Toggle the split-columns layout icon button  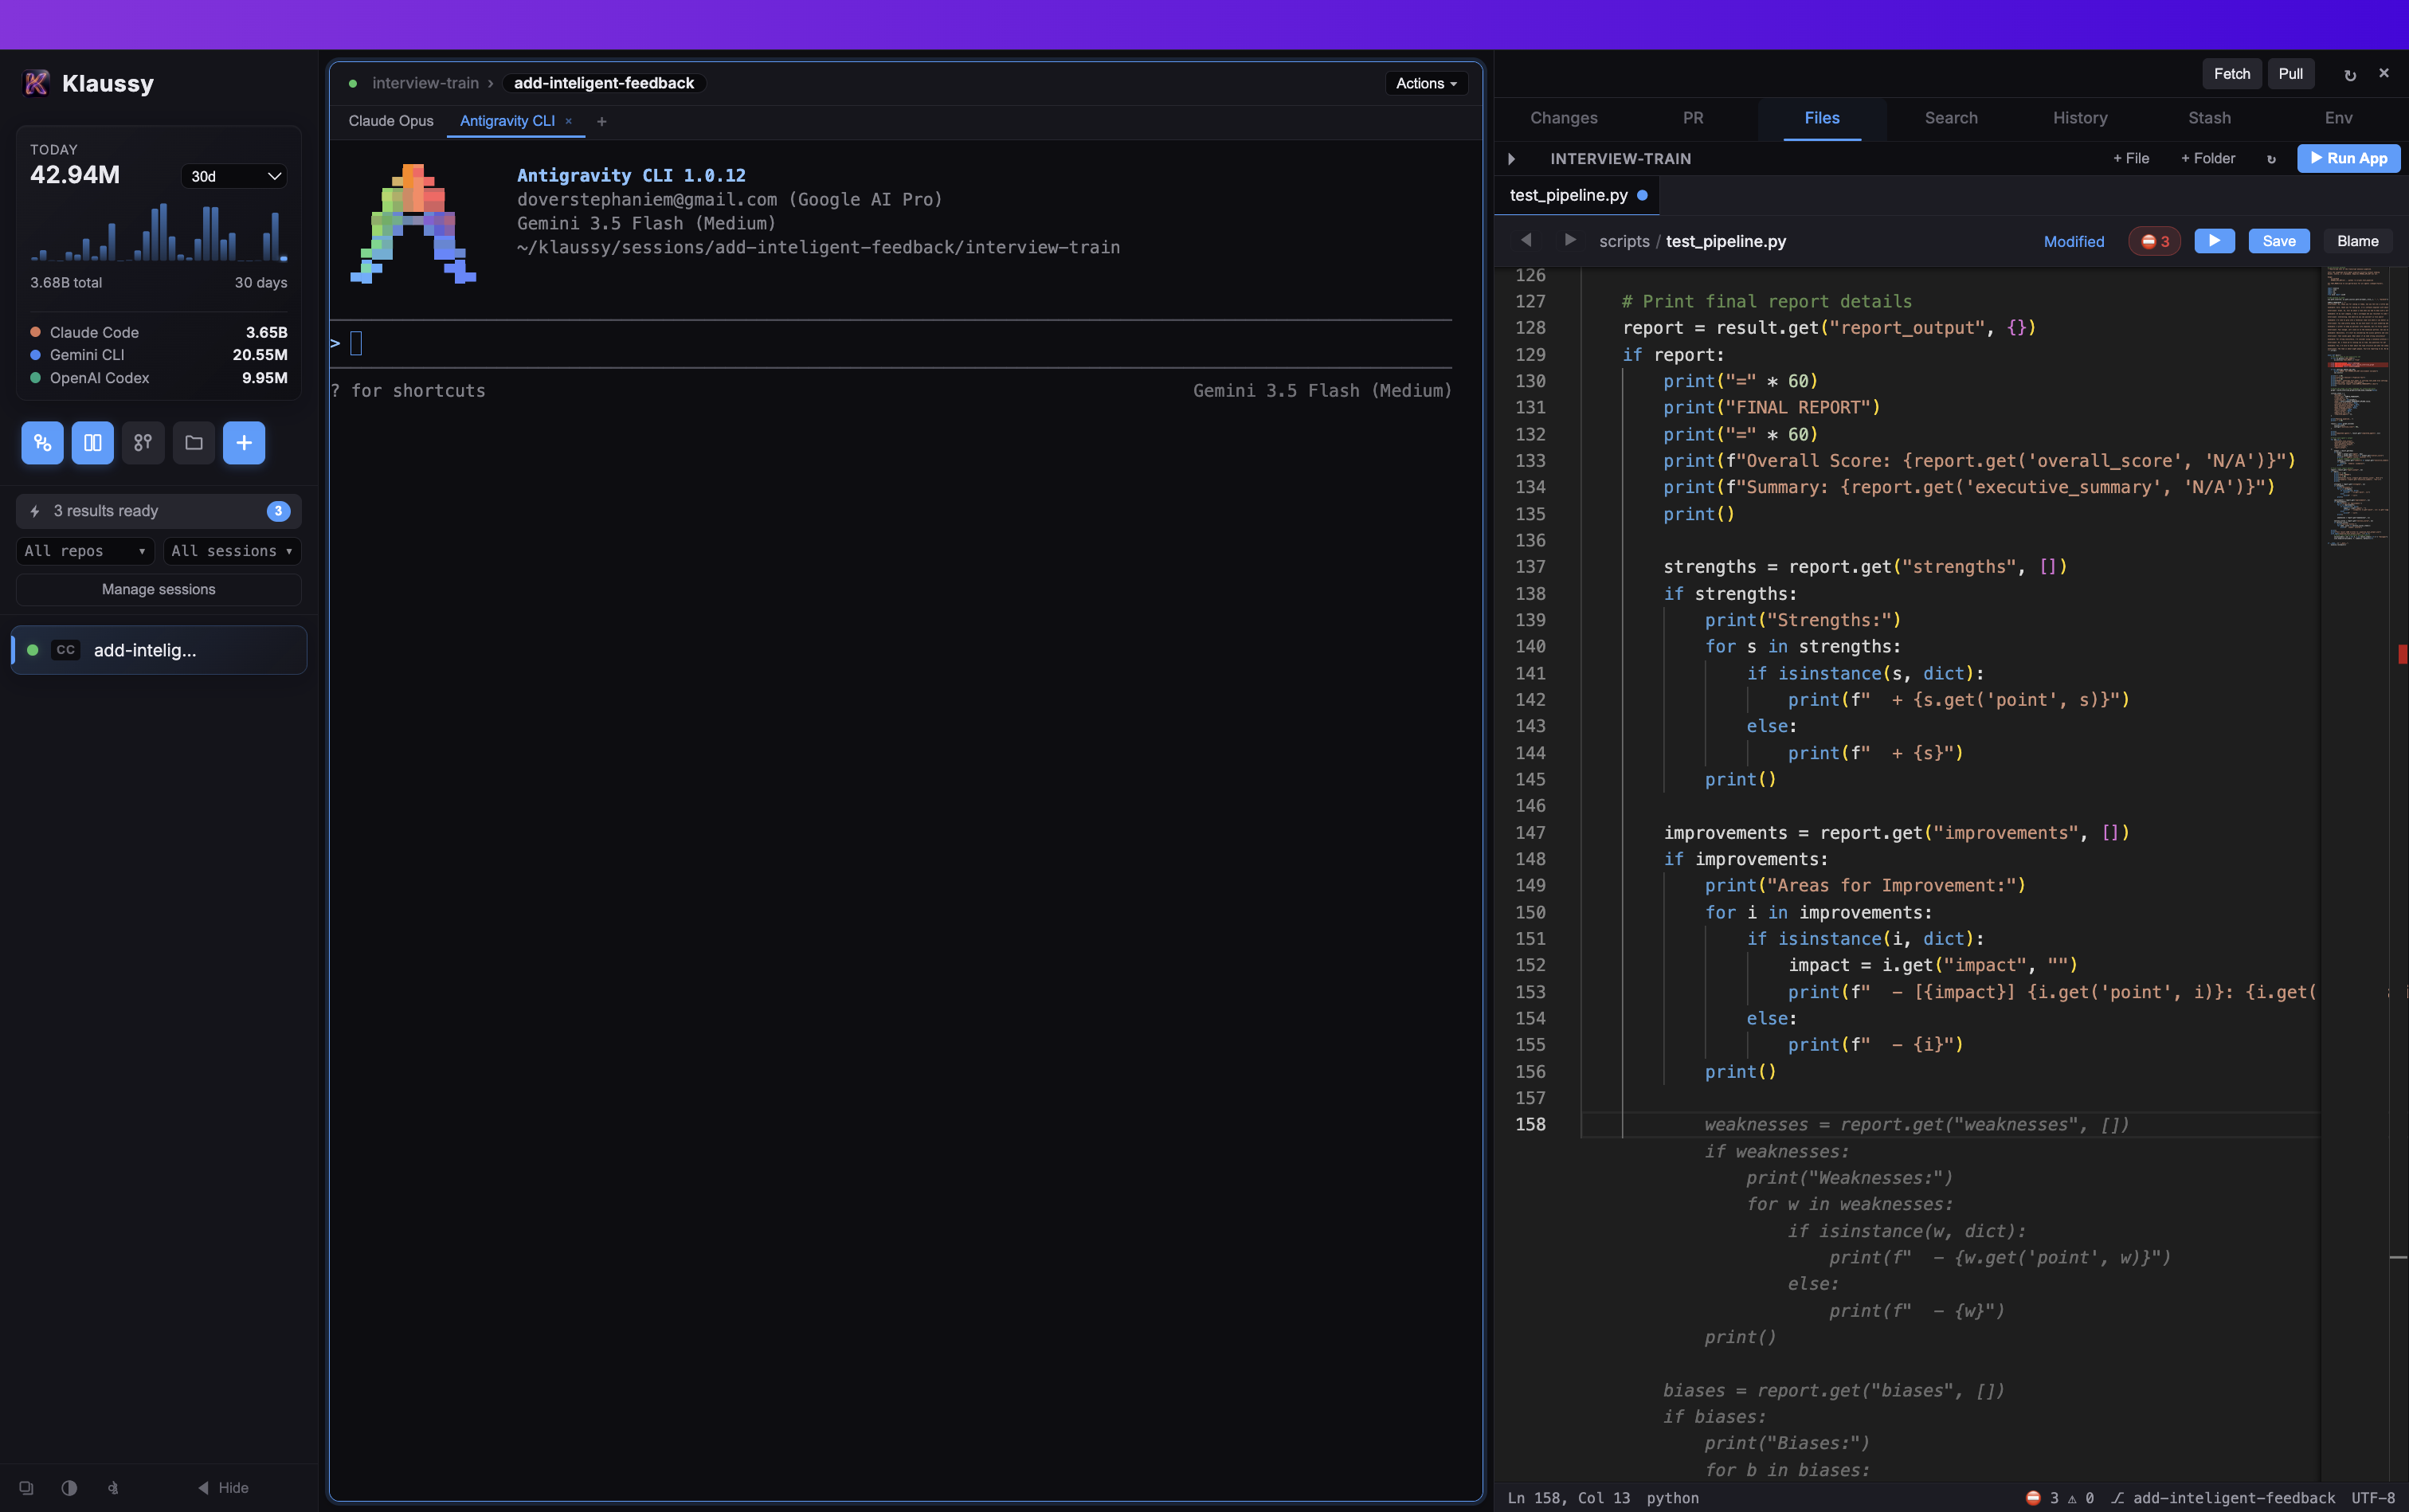93,443
